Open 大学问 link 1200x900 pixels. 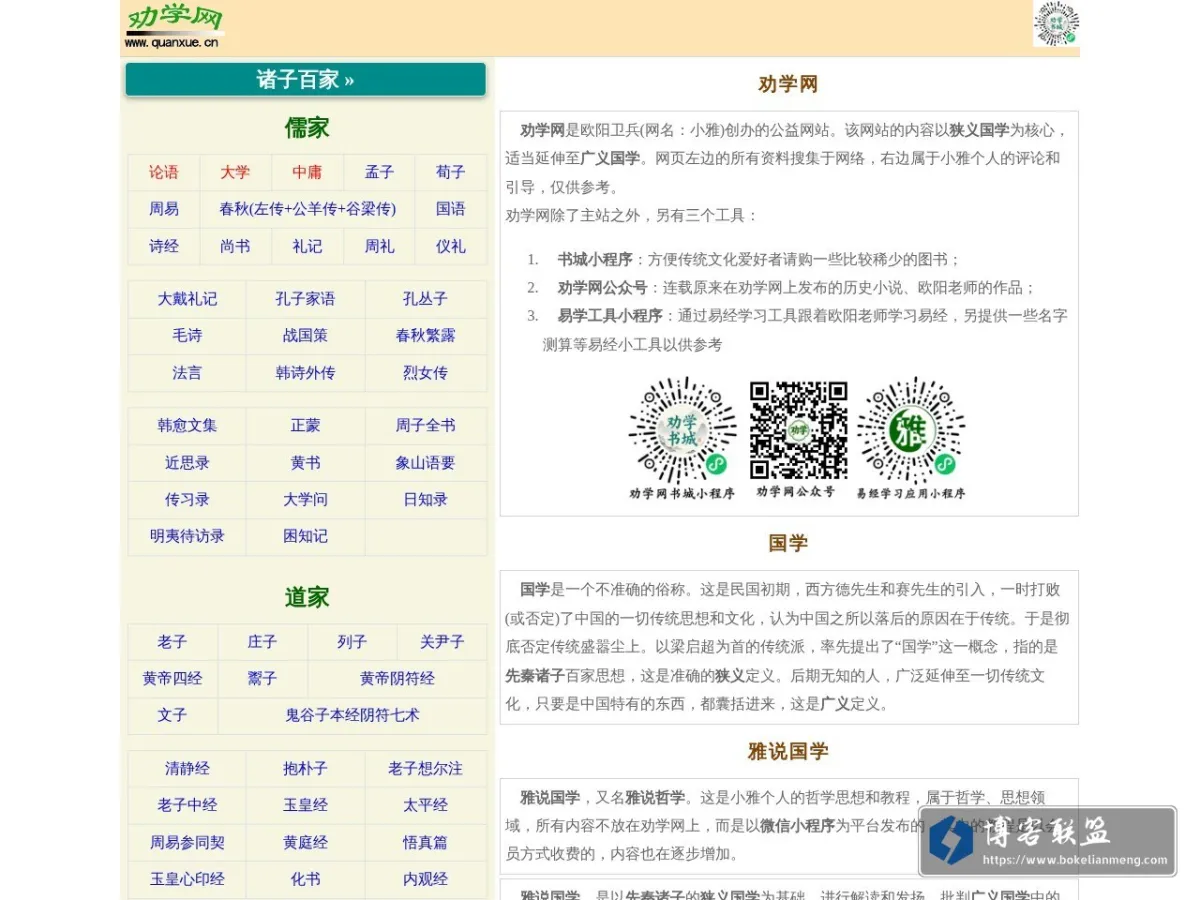305,500
